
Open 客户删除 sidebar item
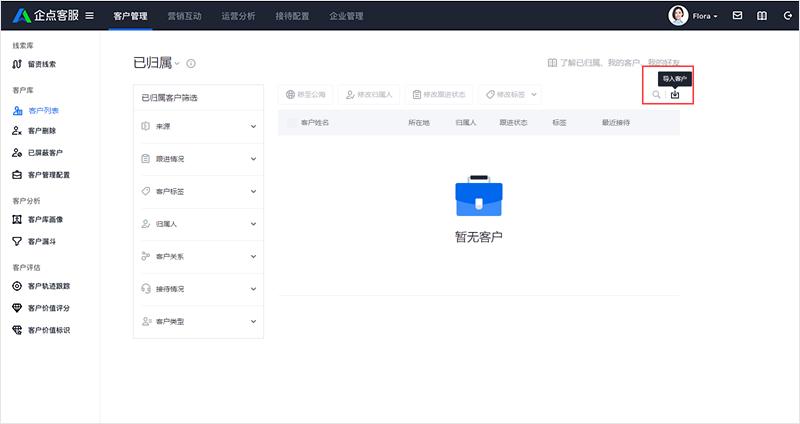click(x=34, y=131)
